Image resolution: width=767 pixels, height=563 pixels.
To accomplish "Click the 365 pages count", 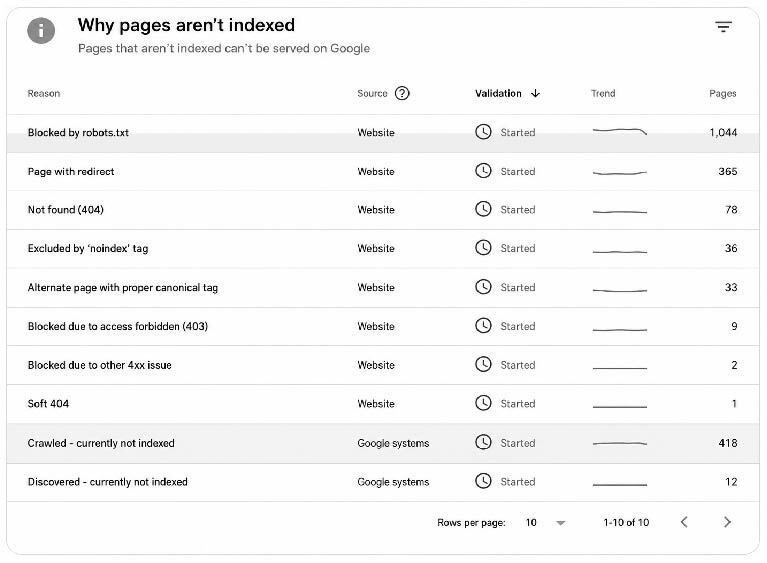I will 727,172.
